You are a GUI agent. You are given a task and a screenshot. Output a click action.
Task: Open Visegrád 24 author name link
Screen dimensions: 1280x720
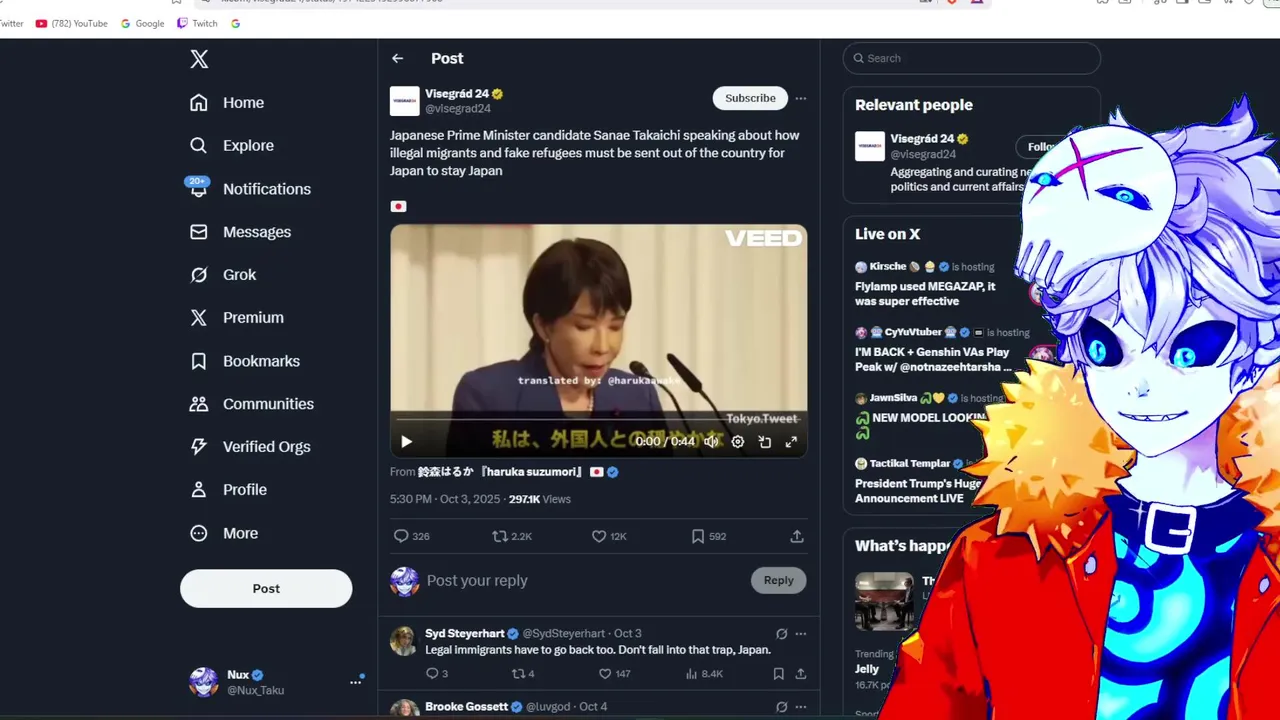[457, 94]
